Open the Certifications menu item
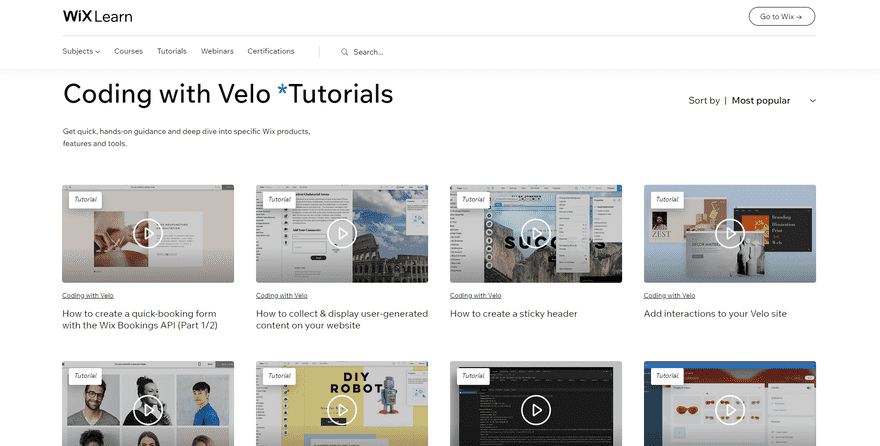This screenshot has height=446, width=880. (271, 51)
